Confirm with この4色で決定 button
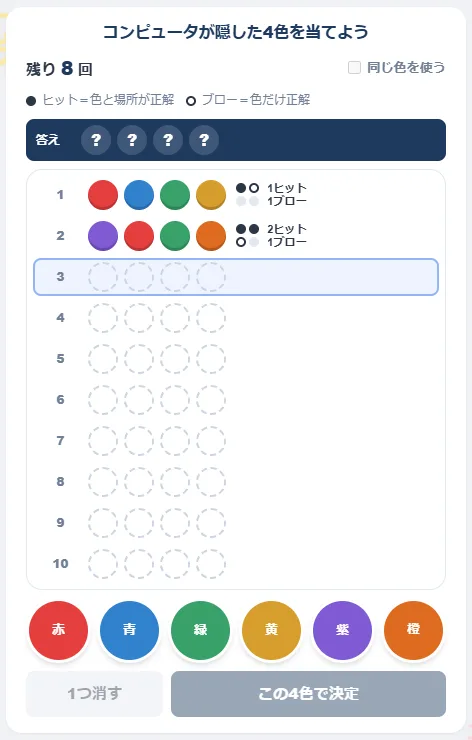 click(x=309, y=694)
